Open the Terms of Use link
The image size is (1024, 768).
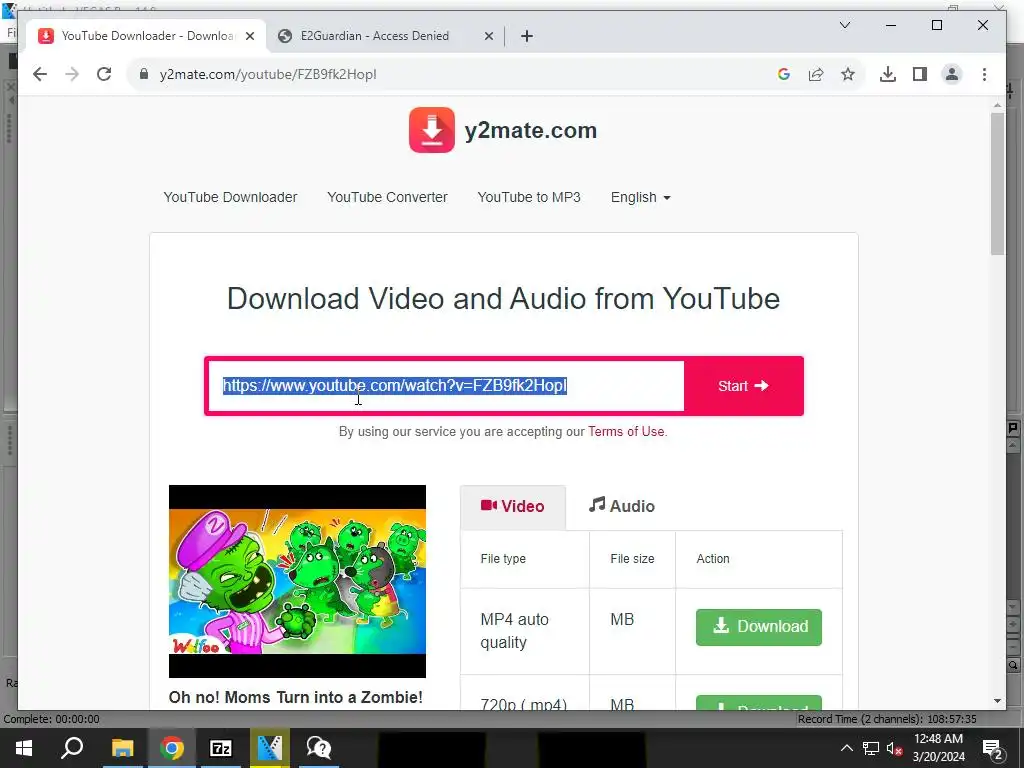(x=626, y=432)
